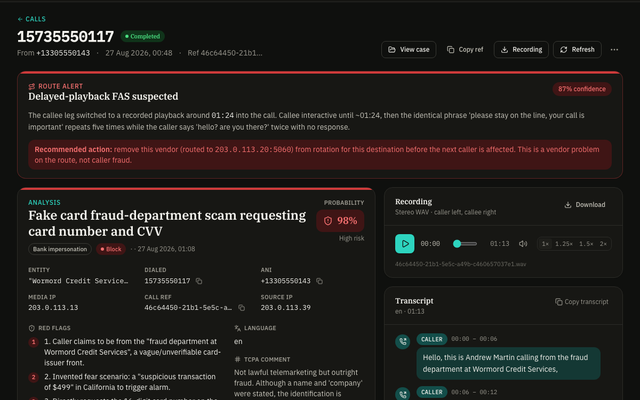Go back to the Calls list
Image resolution: width=640 pixels, height=400 pixels.
point(31,19)
